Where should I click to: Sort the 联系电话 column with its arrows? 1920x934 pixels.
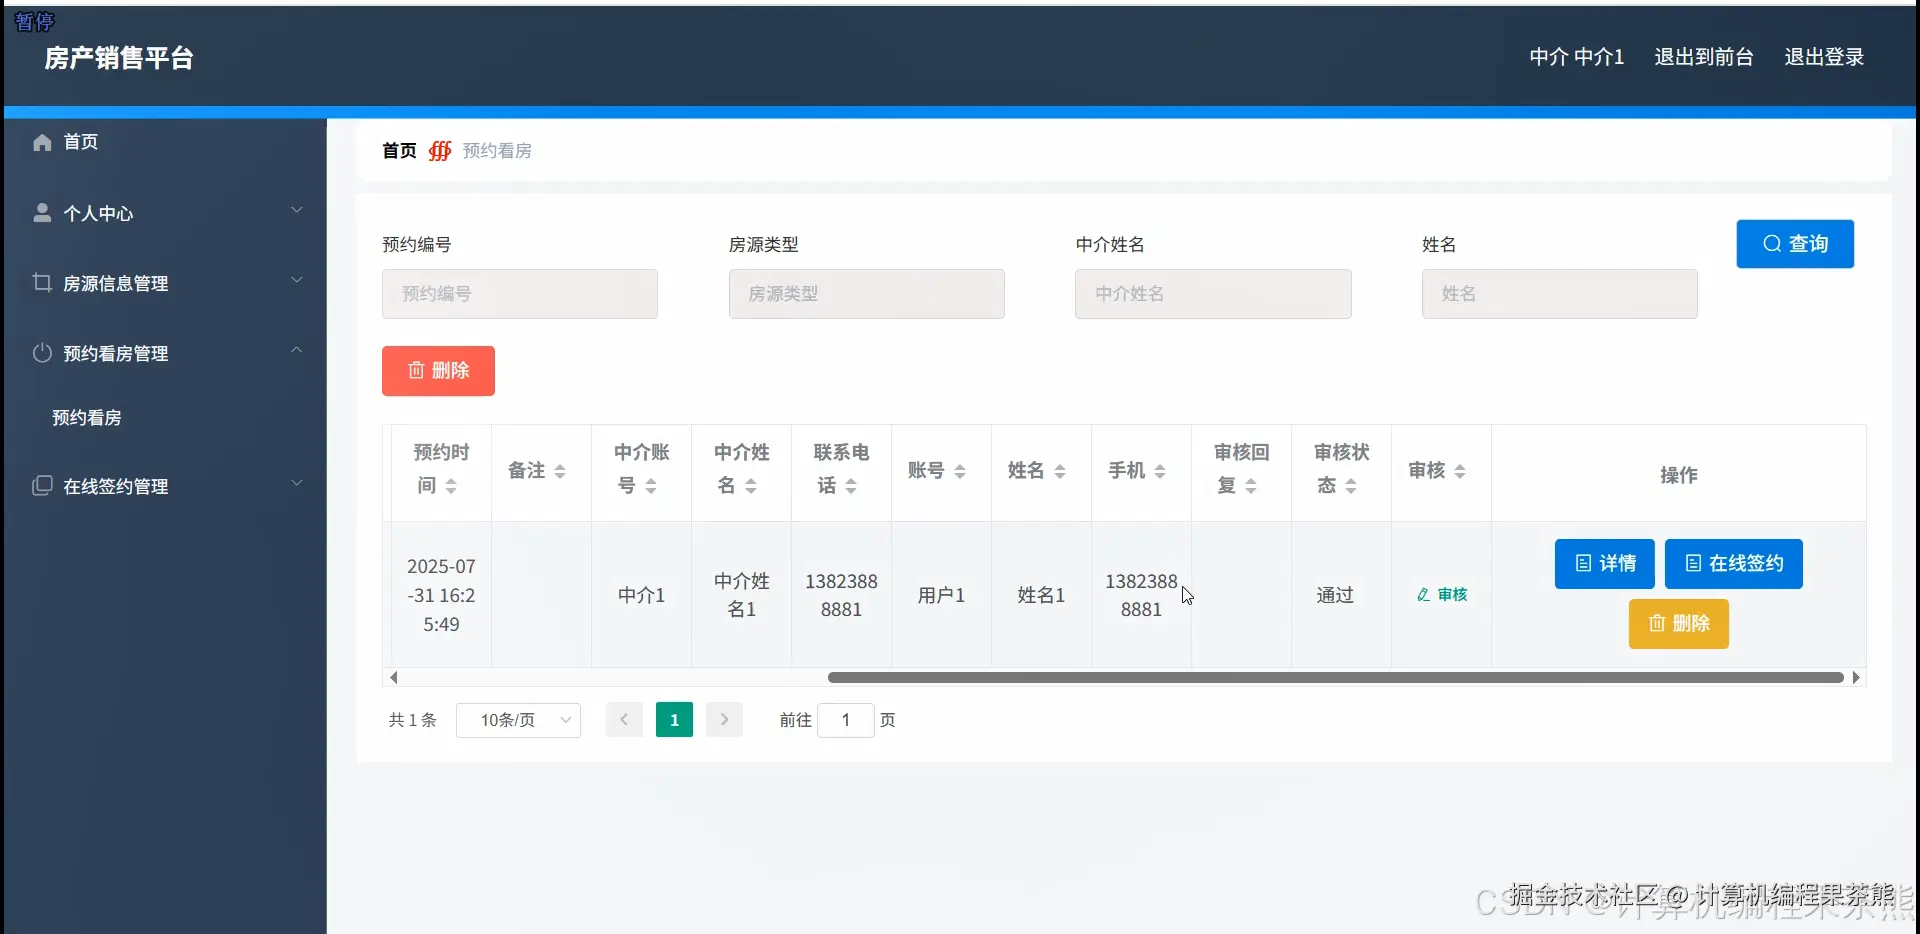click(851, 486)
